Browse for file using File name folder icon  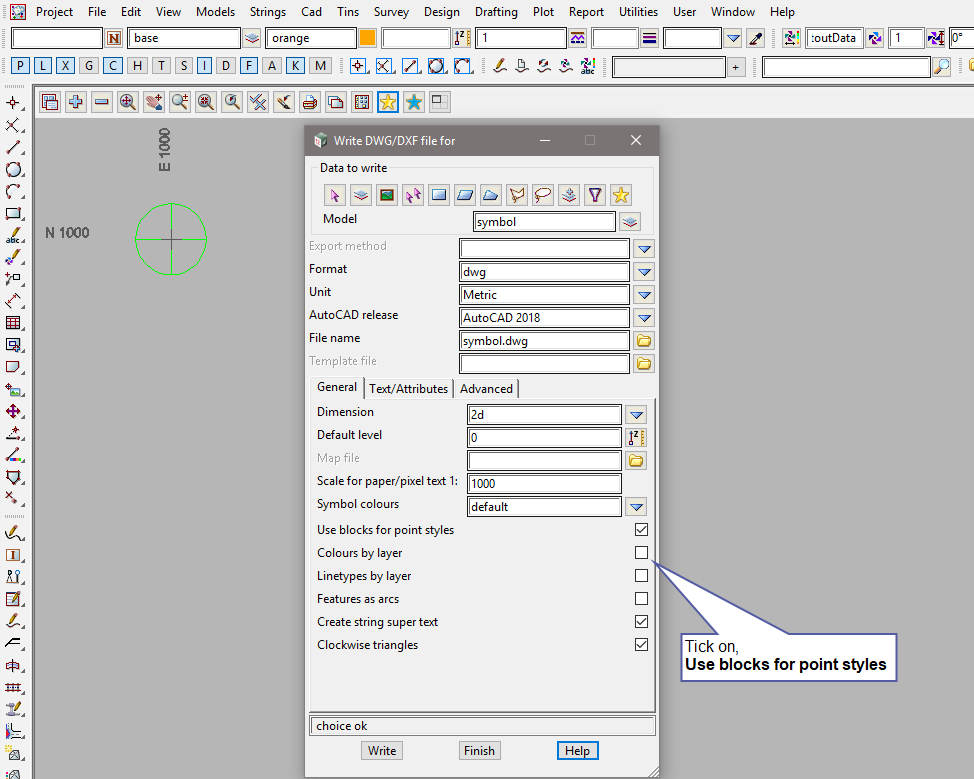coord(644,341)
